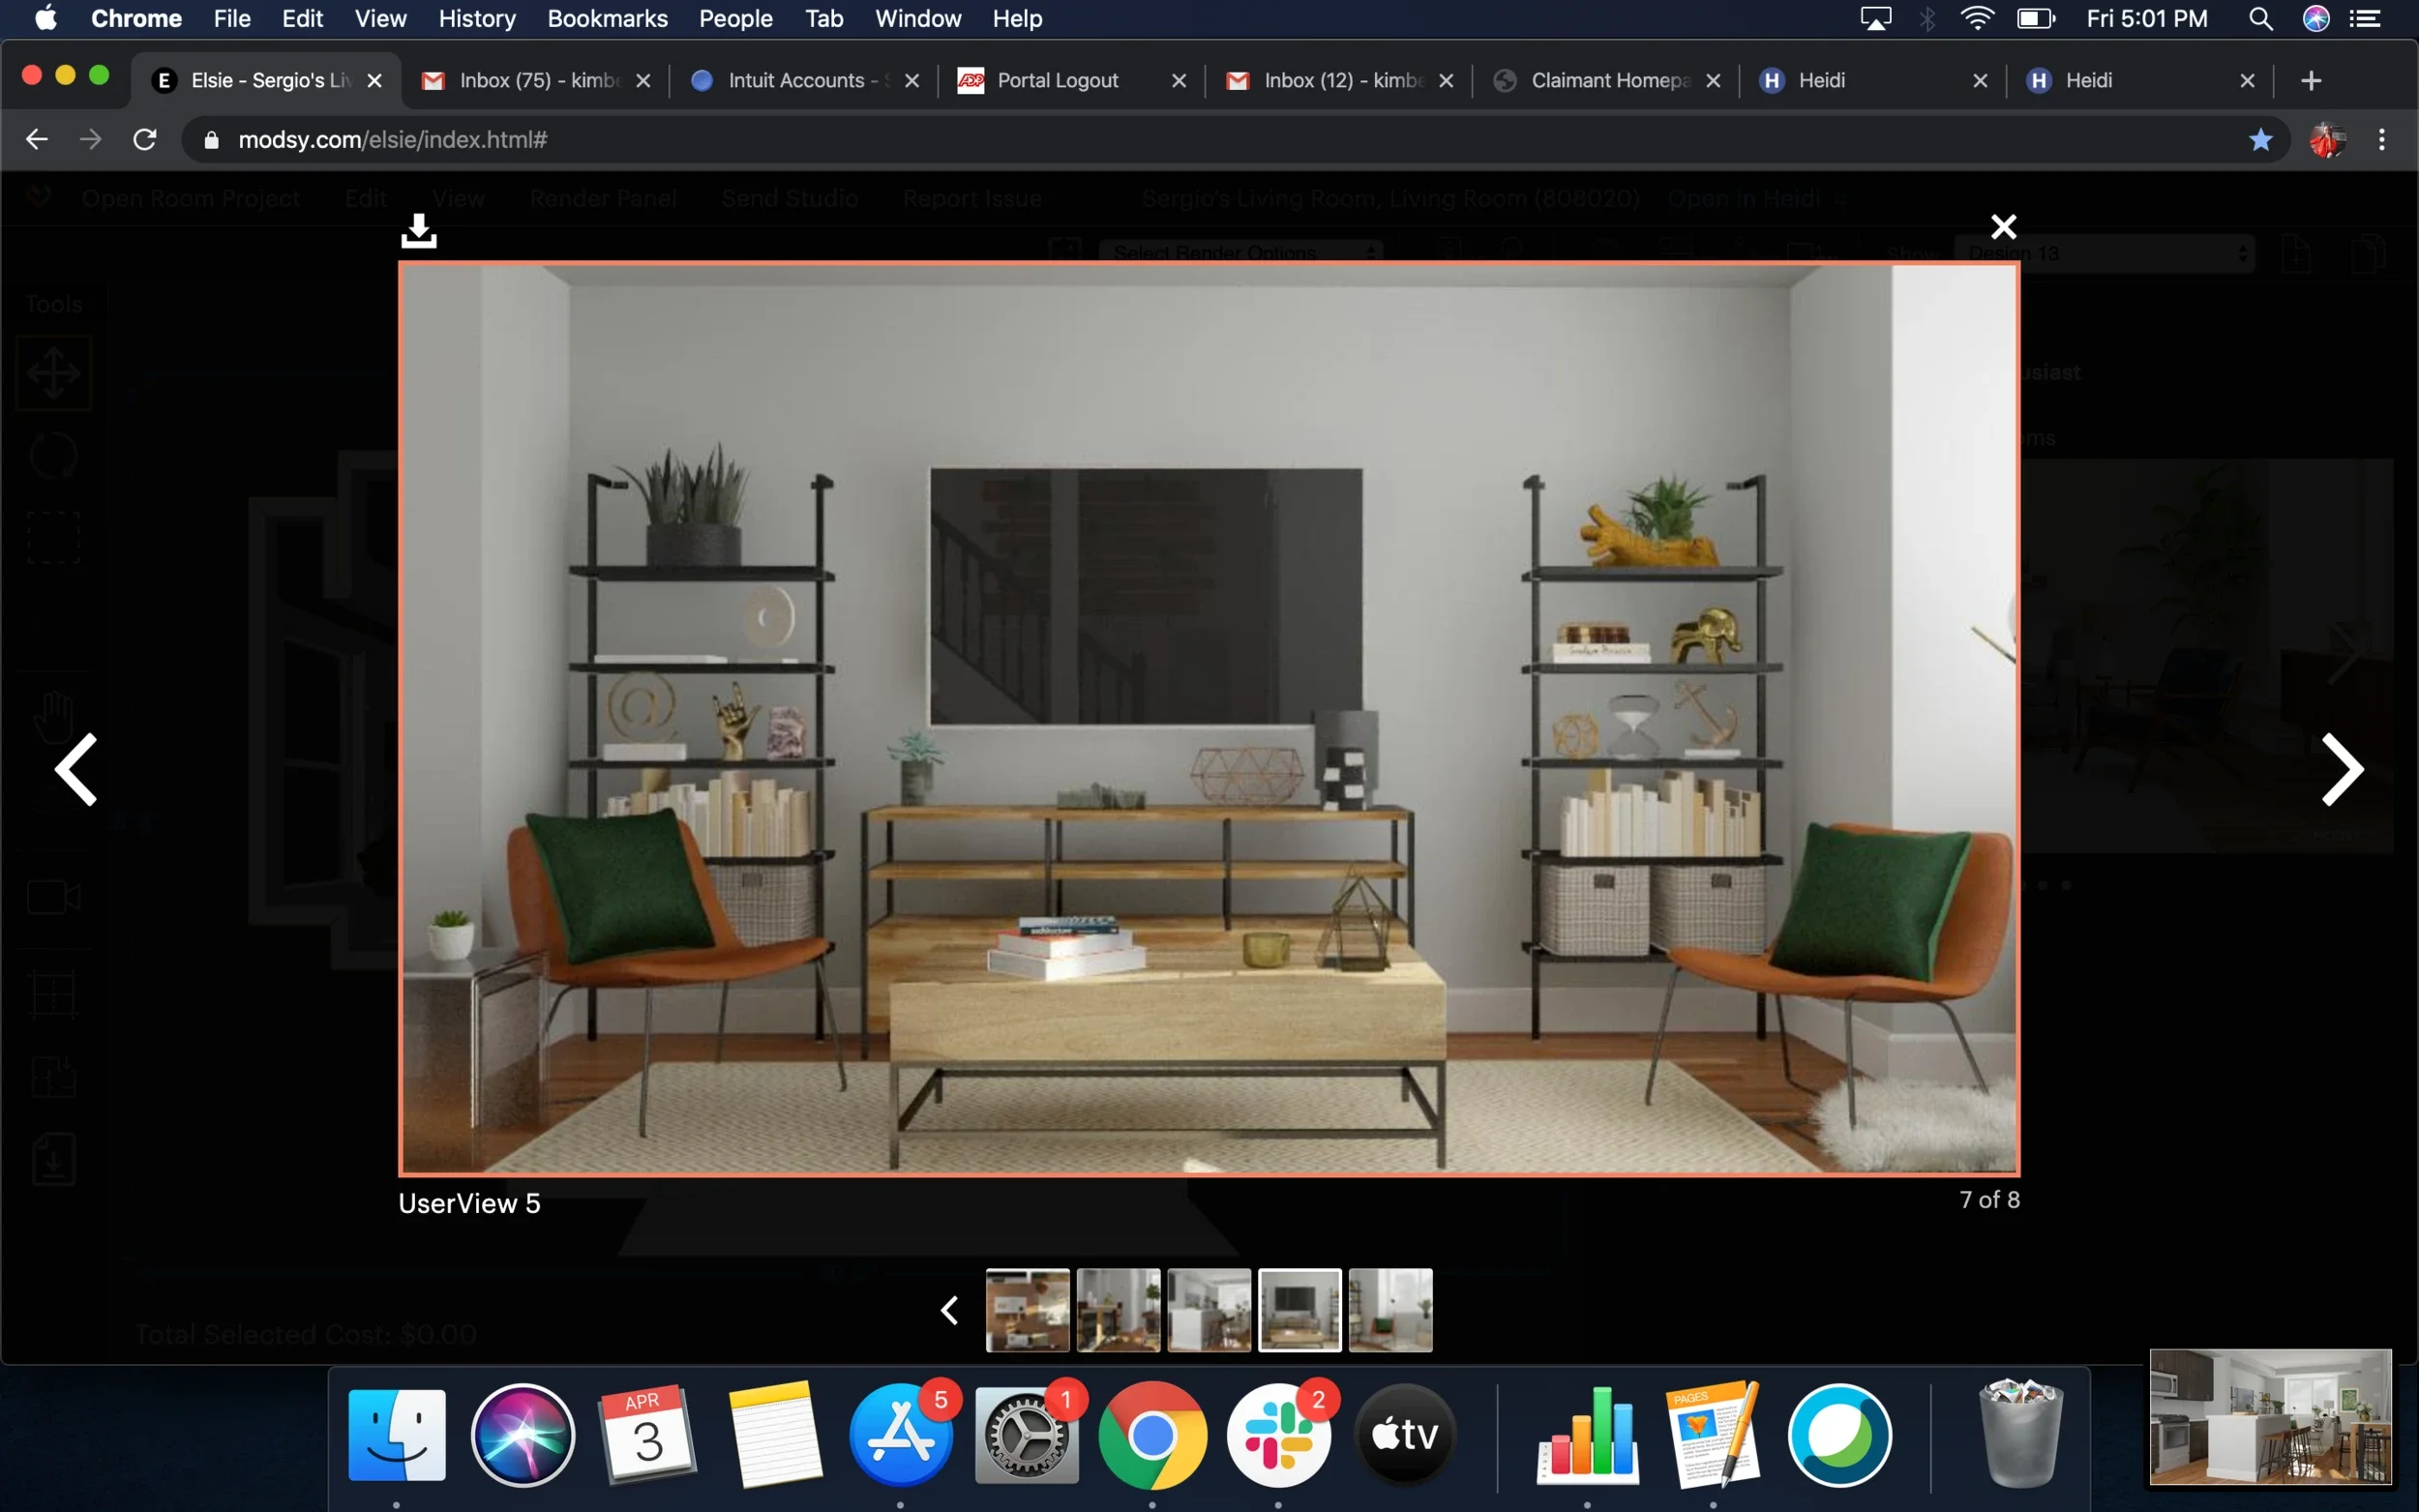The width and height of the screenshot is (2419, 1512).
Task: Open Slack from the Dock
Action: (x=1279, y=1434)
